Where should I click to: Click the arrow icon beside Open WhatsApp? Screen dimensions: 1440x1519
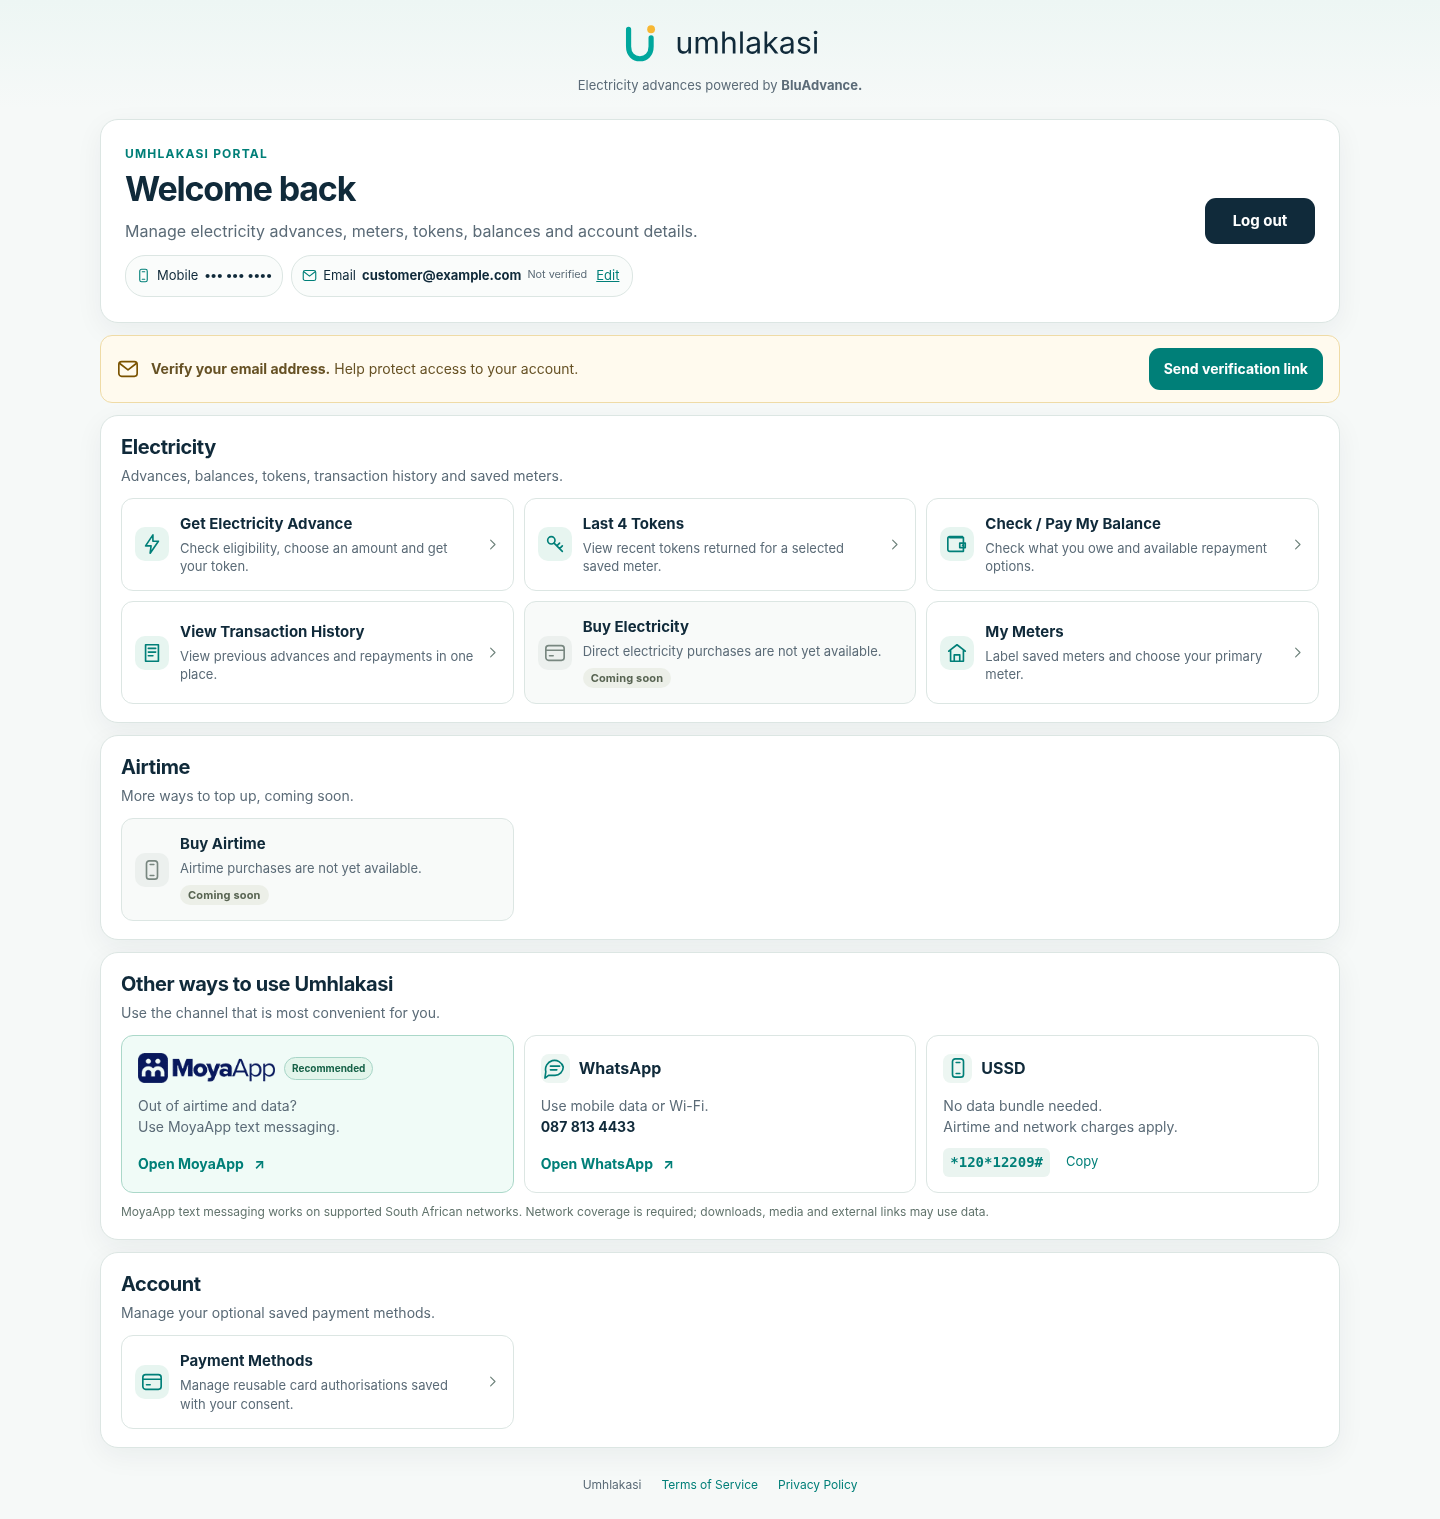pyautogui.click(x=668, y=1165)
